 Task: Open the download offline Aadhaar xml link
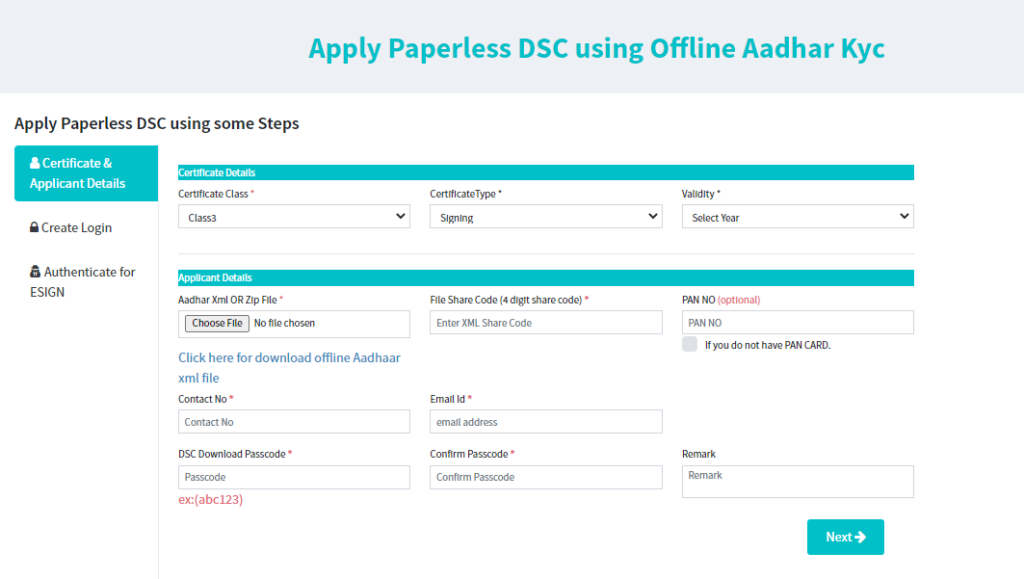click(x=289, y=368)
